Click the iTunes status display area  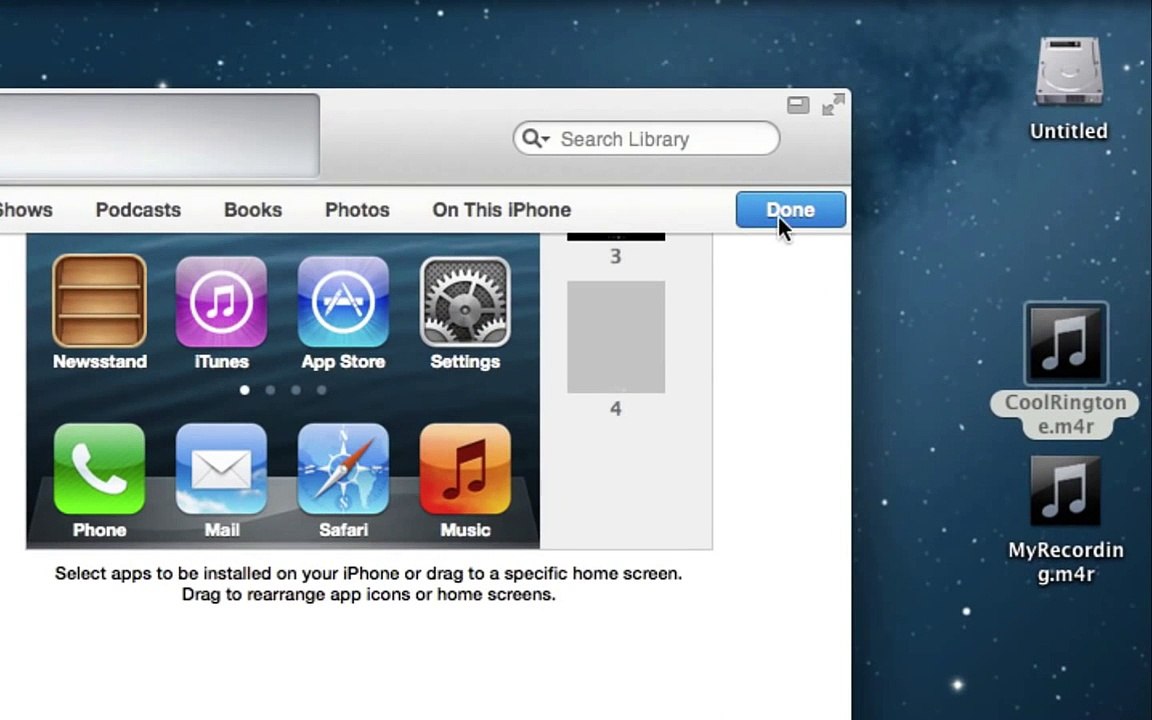point(159,135)
